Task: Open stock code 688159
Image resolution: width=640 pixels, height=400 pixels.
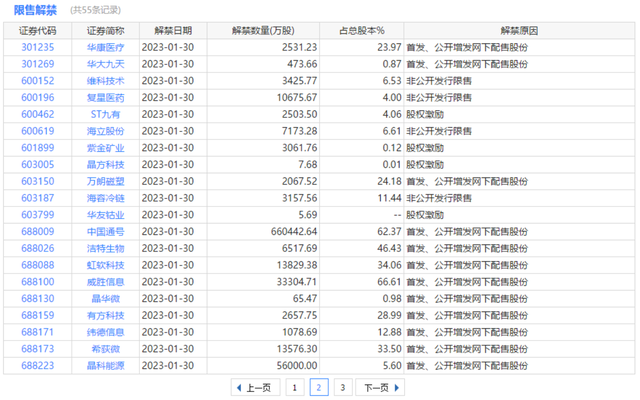Action: point(38,315)
